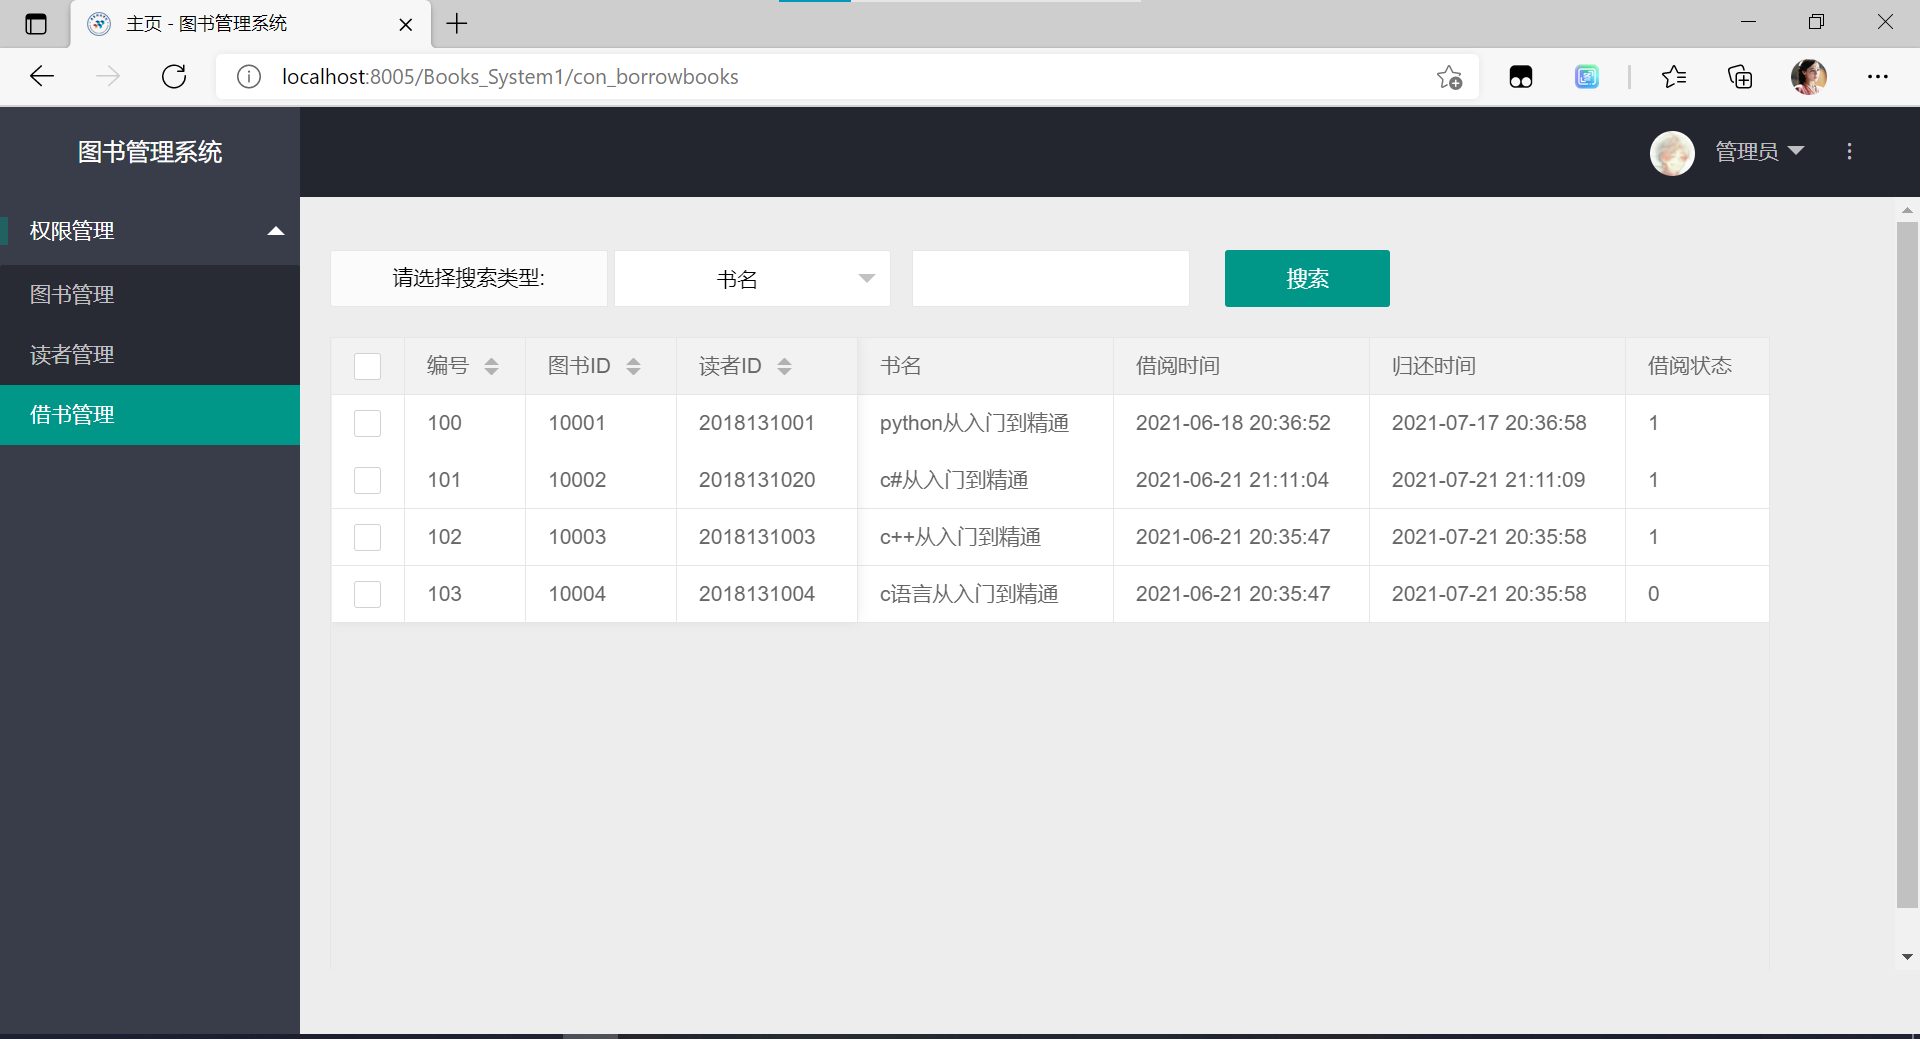Viewport: 1920px width, 1039px height.
Task: Sort 读者ID column with its arrows
Action: [x=784, y=366]
